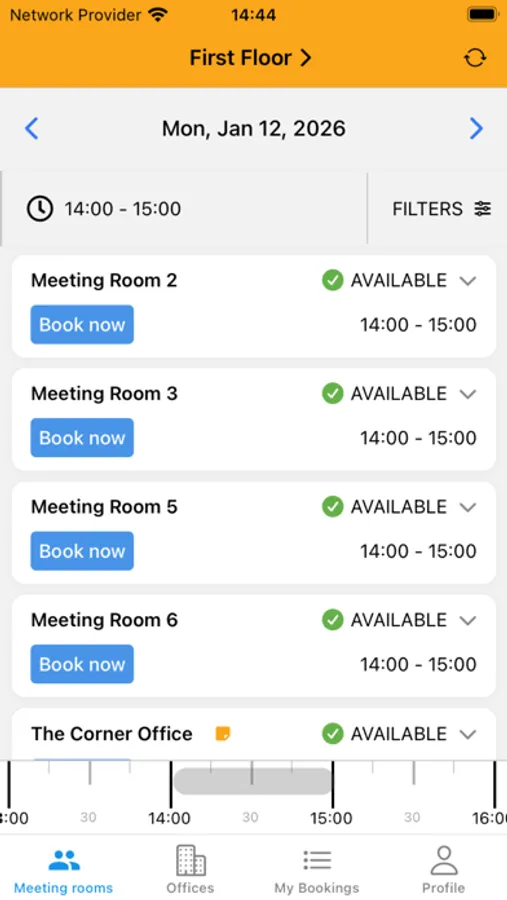The height and width of the screenshot is (900, 507).
Task: Expand Meeting Room 3 details chevron
Action: coord(469,394)
